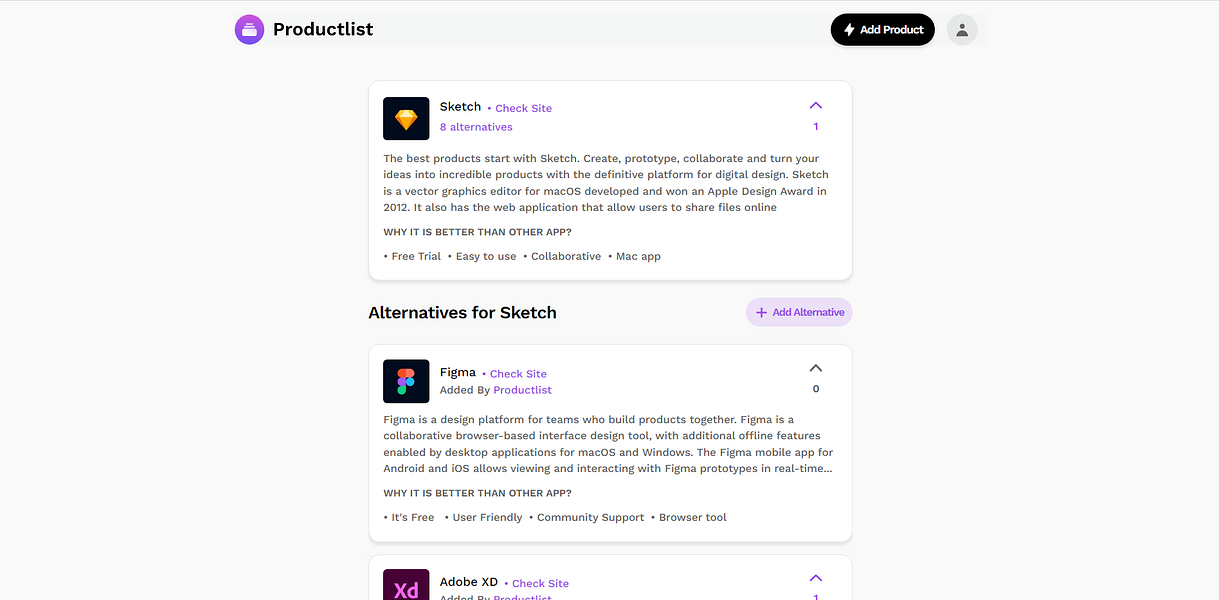The image size is (1219, 600).
Task: Open the user avatar icon top right
Action: 962,29
